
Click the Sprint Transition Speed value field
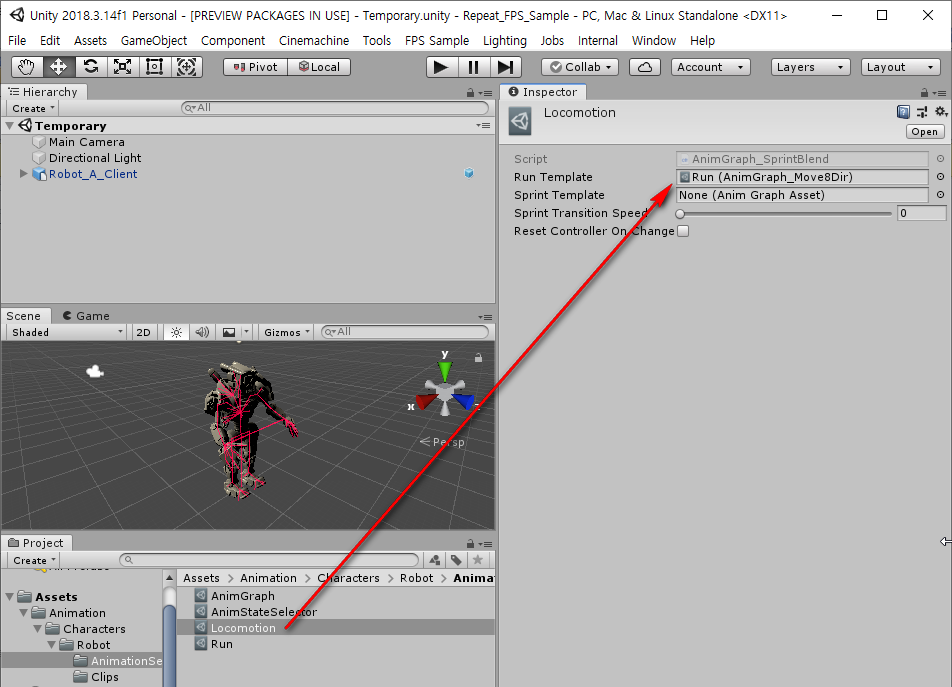(921, 213)
